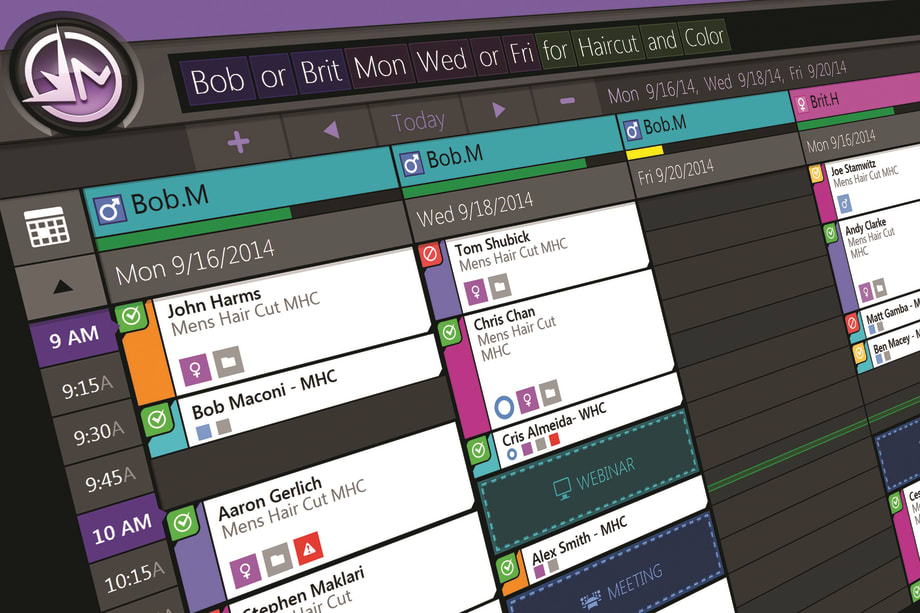Open Stephen Maklari appointment
The height and width of the screenshot is (613, 920).
pyautogui.click(x=305, y=591)
